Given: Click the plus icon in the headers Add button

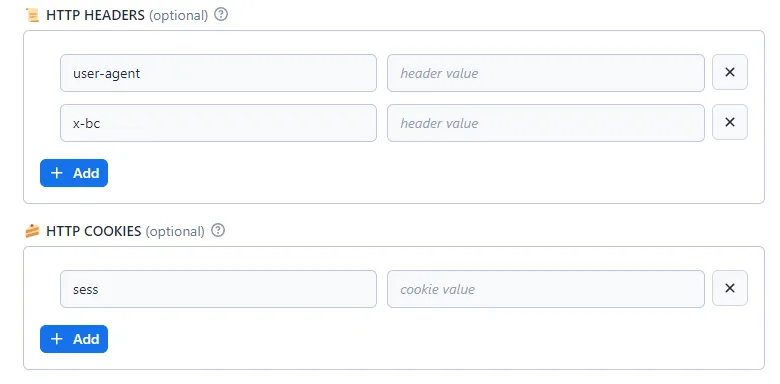Looking at the screenshot, I should [x=57, y=173].
